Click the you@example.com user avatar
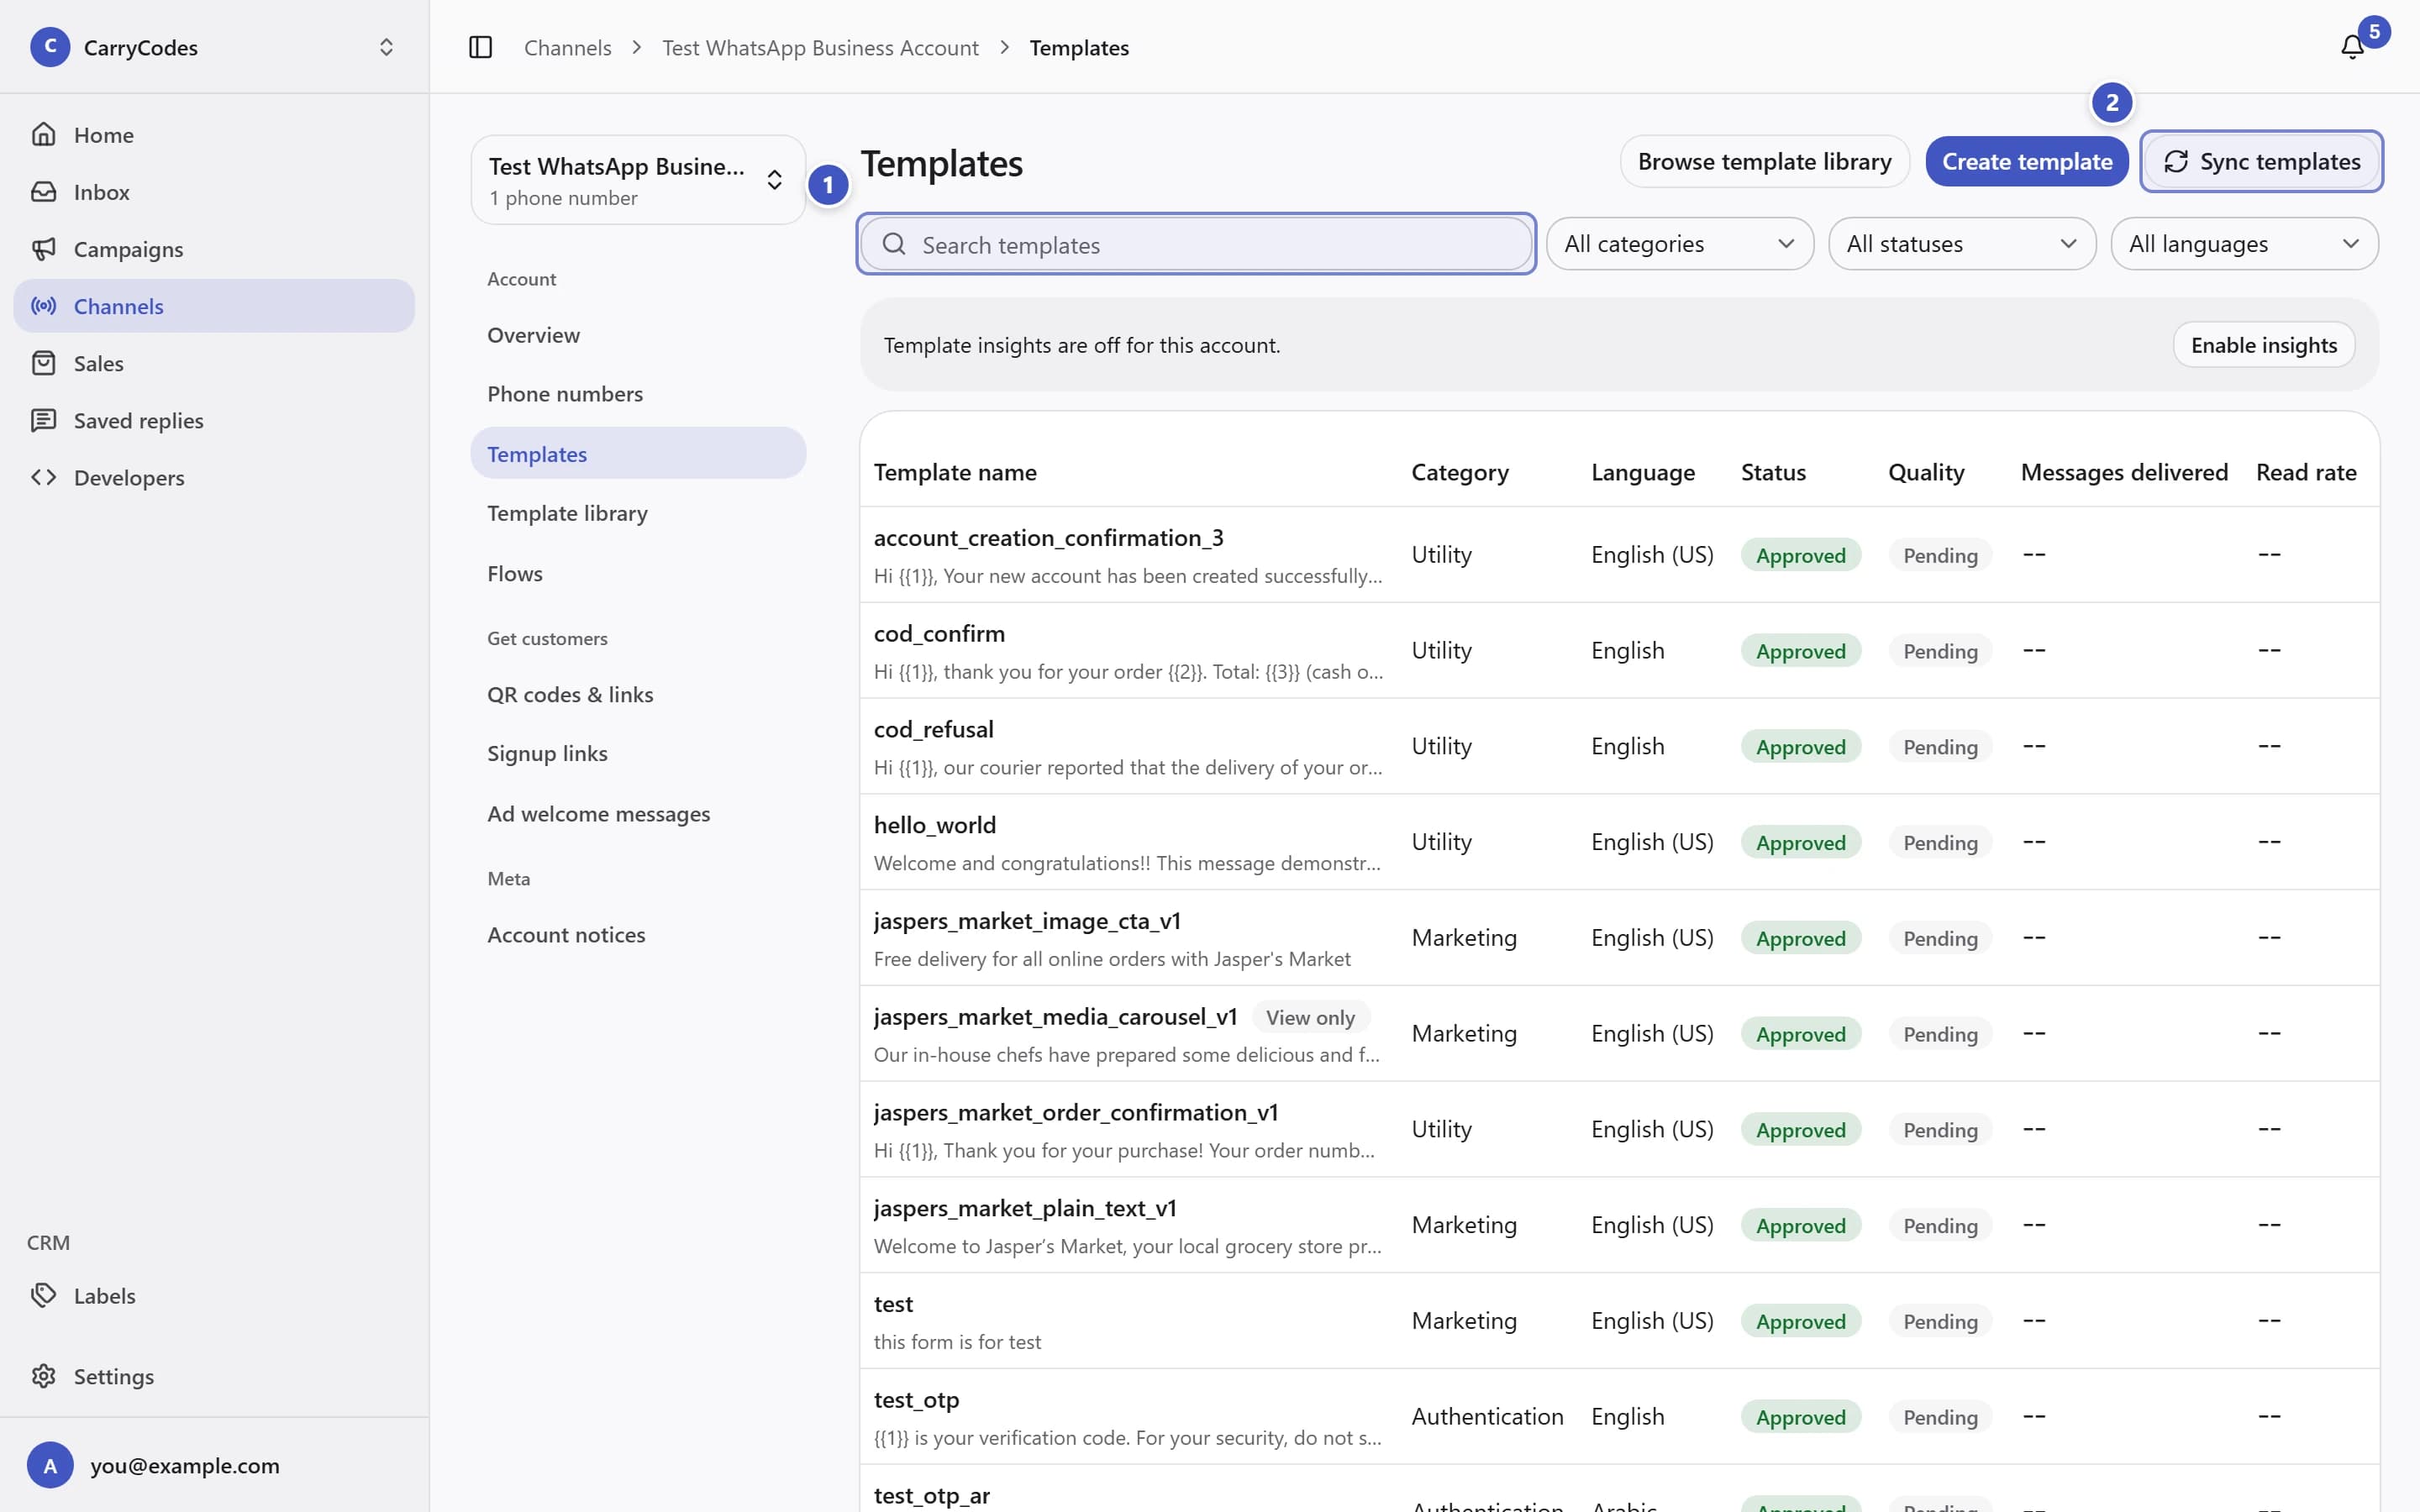 tap(50, 1465)
